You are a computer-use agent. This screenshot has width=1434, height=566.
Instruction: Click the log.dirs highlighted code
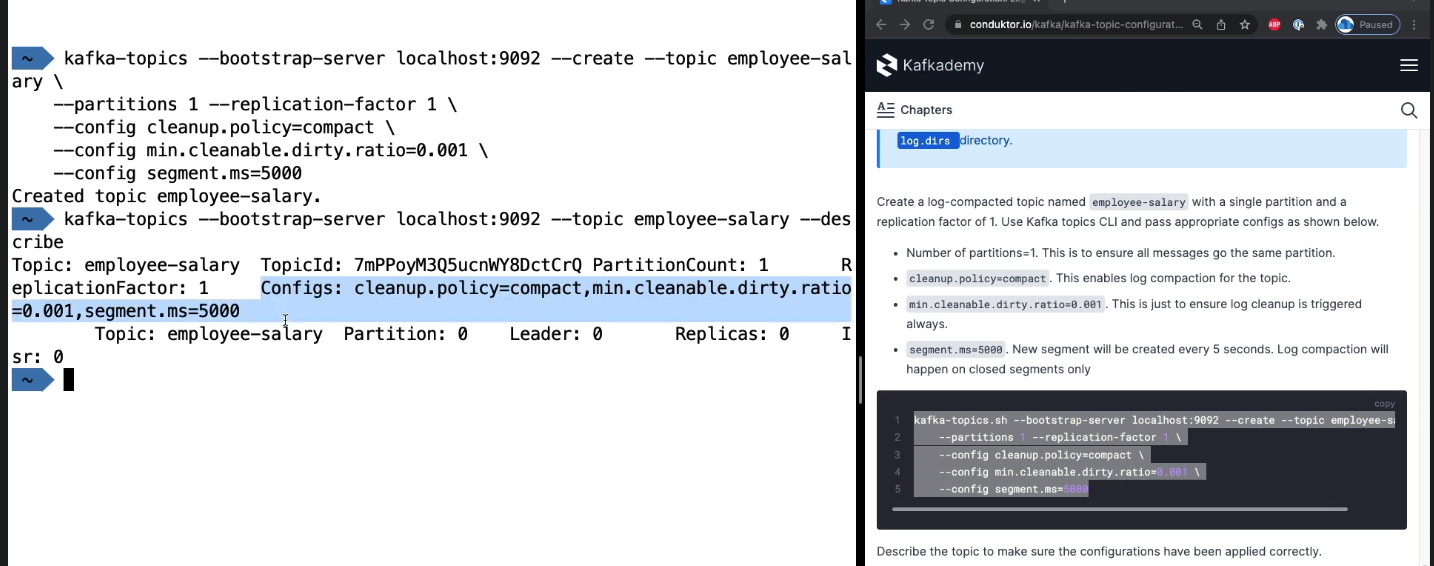[926, 141]
